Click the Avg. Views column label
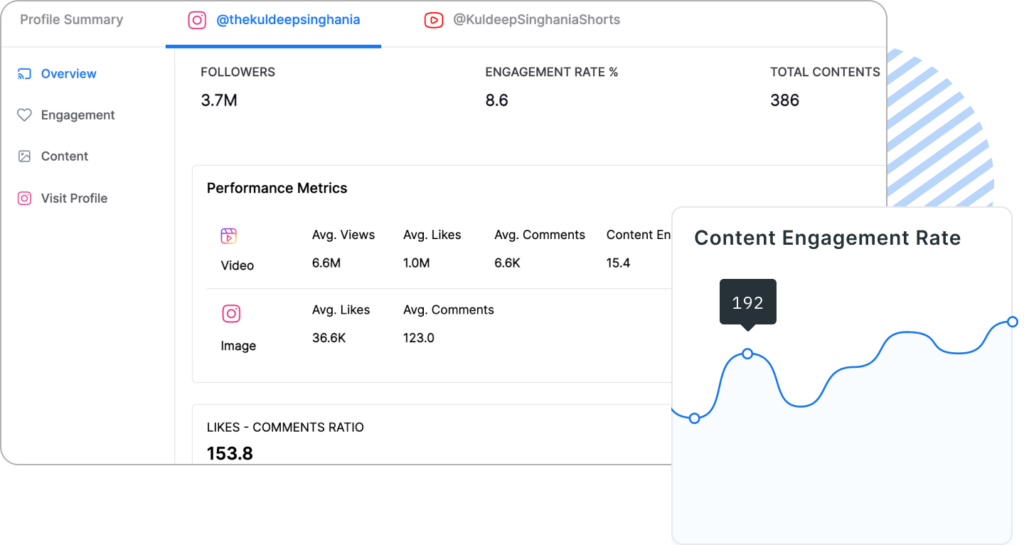Screen dimensions: 1024x545 click(343, 235)
